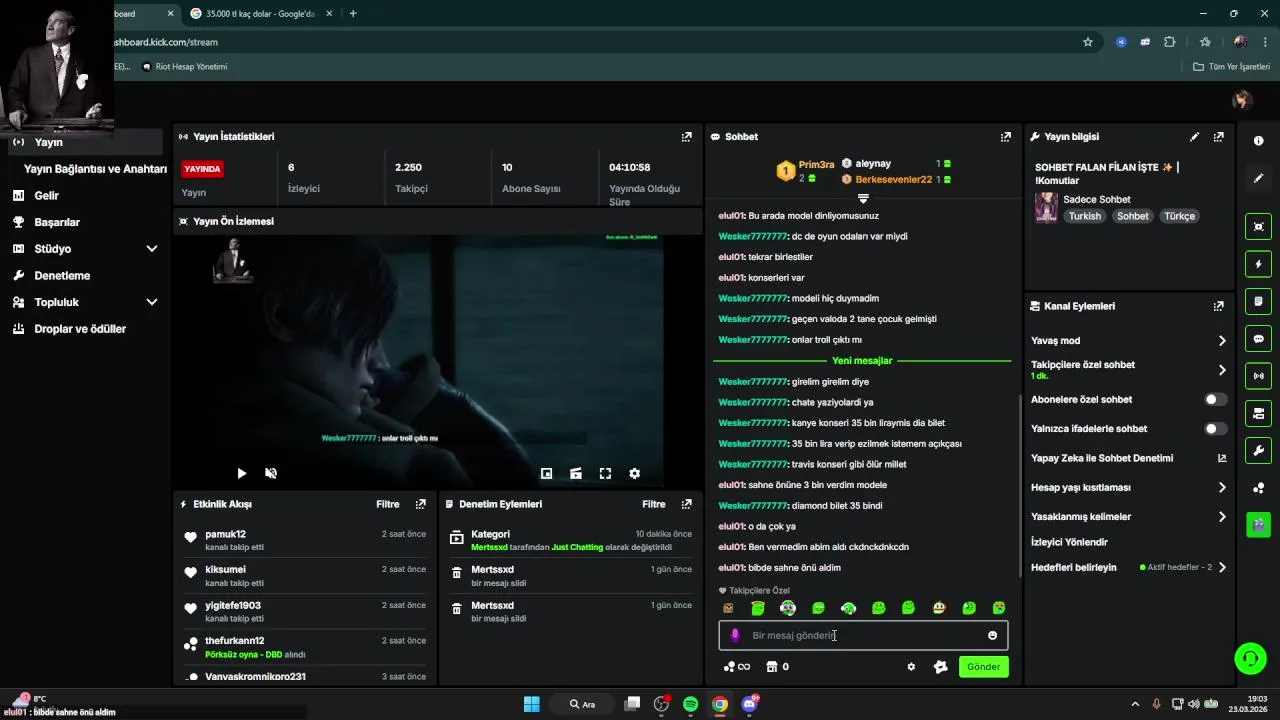The width and height of the screenshot is (1280, 720).
Task: Click the pencil edit icon in right sidebar
Action: tap(1258, 178)
